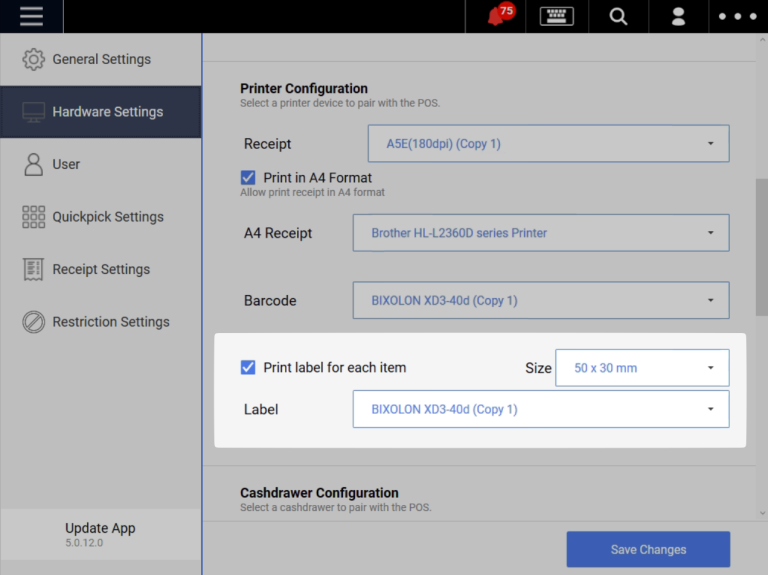Toggle Print label for each item checkbox
Screen dimensions: 768x575
249,367
